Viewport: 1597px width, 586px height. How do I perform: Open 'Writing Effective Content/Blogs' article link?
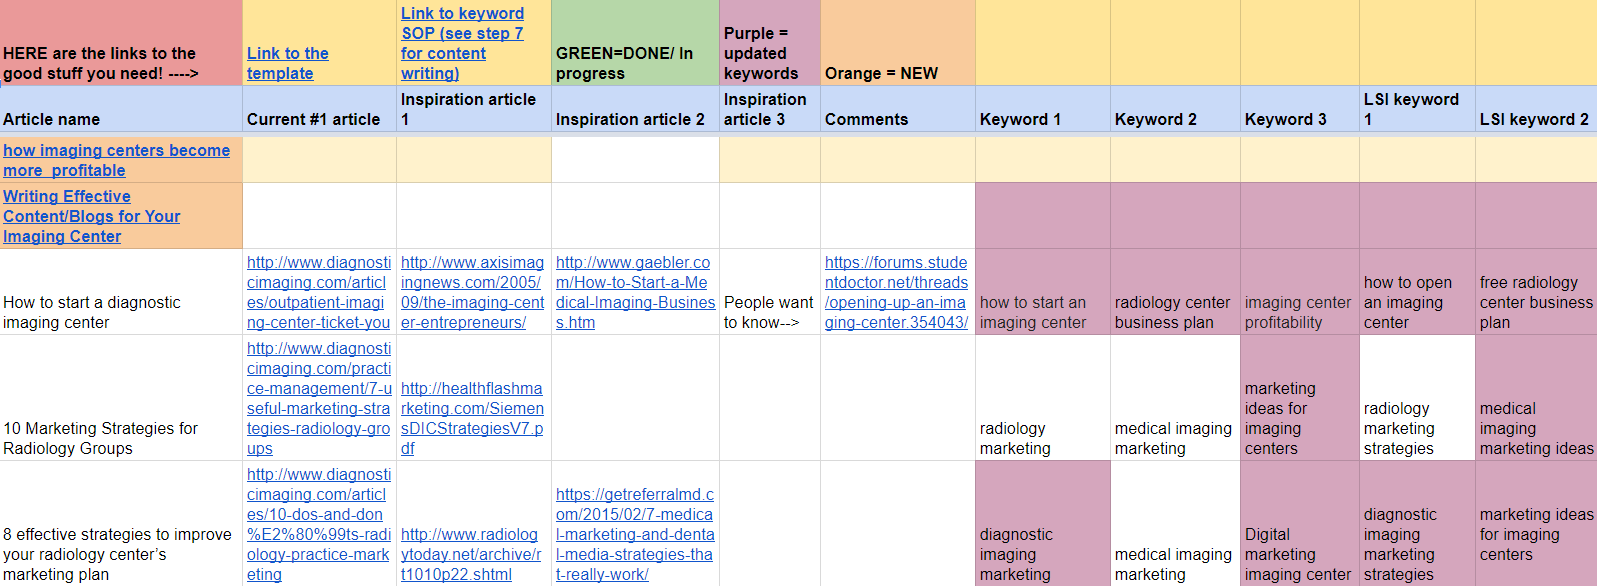[91, 216]
